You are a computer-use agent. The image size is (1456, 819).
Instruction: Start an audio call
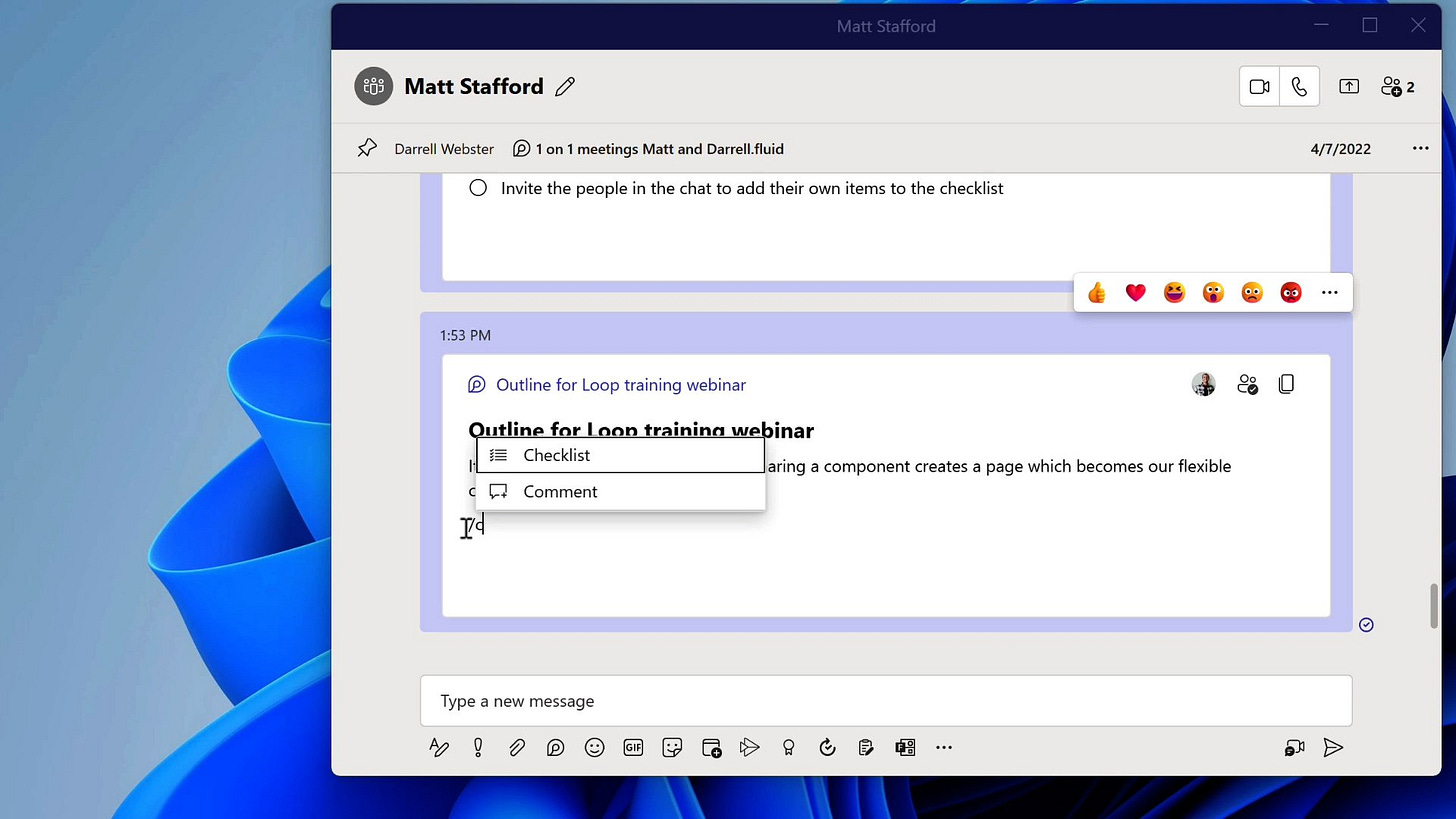(x=1299, y=87)
